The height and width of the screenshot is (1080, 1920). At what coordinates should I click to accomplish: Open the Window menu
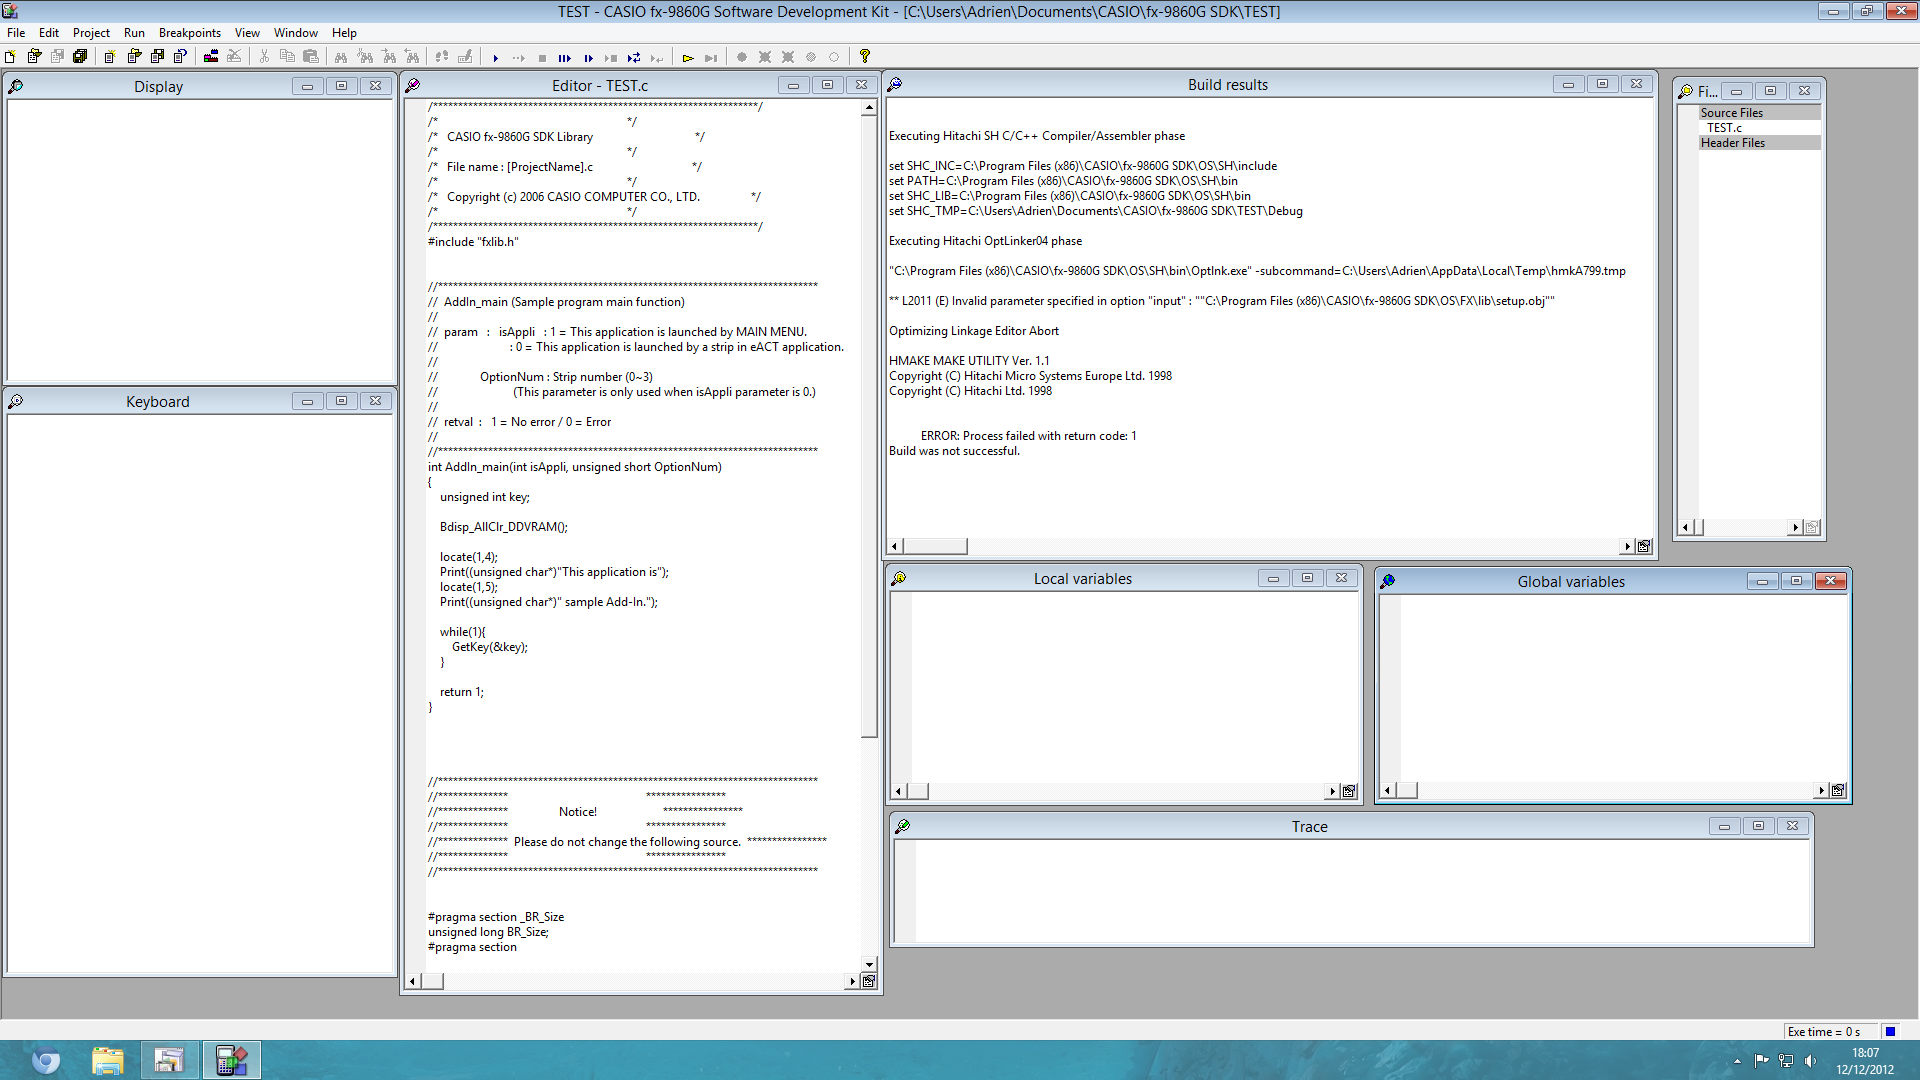pos(296,33)
